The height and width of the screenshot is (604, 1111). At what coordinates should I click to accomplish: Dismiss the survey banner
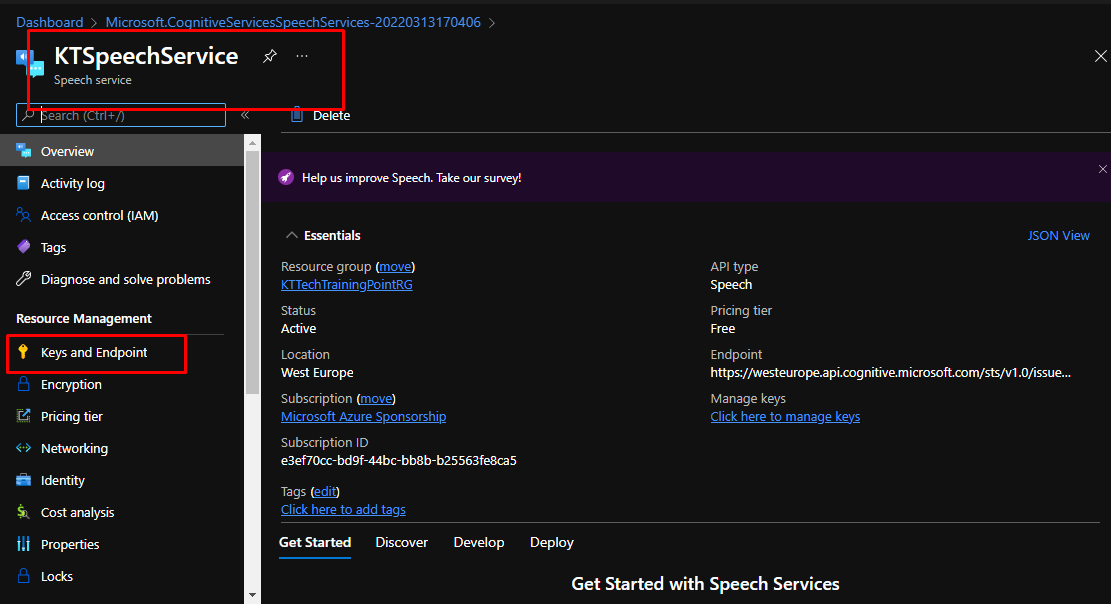coord(1102,169)
